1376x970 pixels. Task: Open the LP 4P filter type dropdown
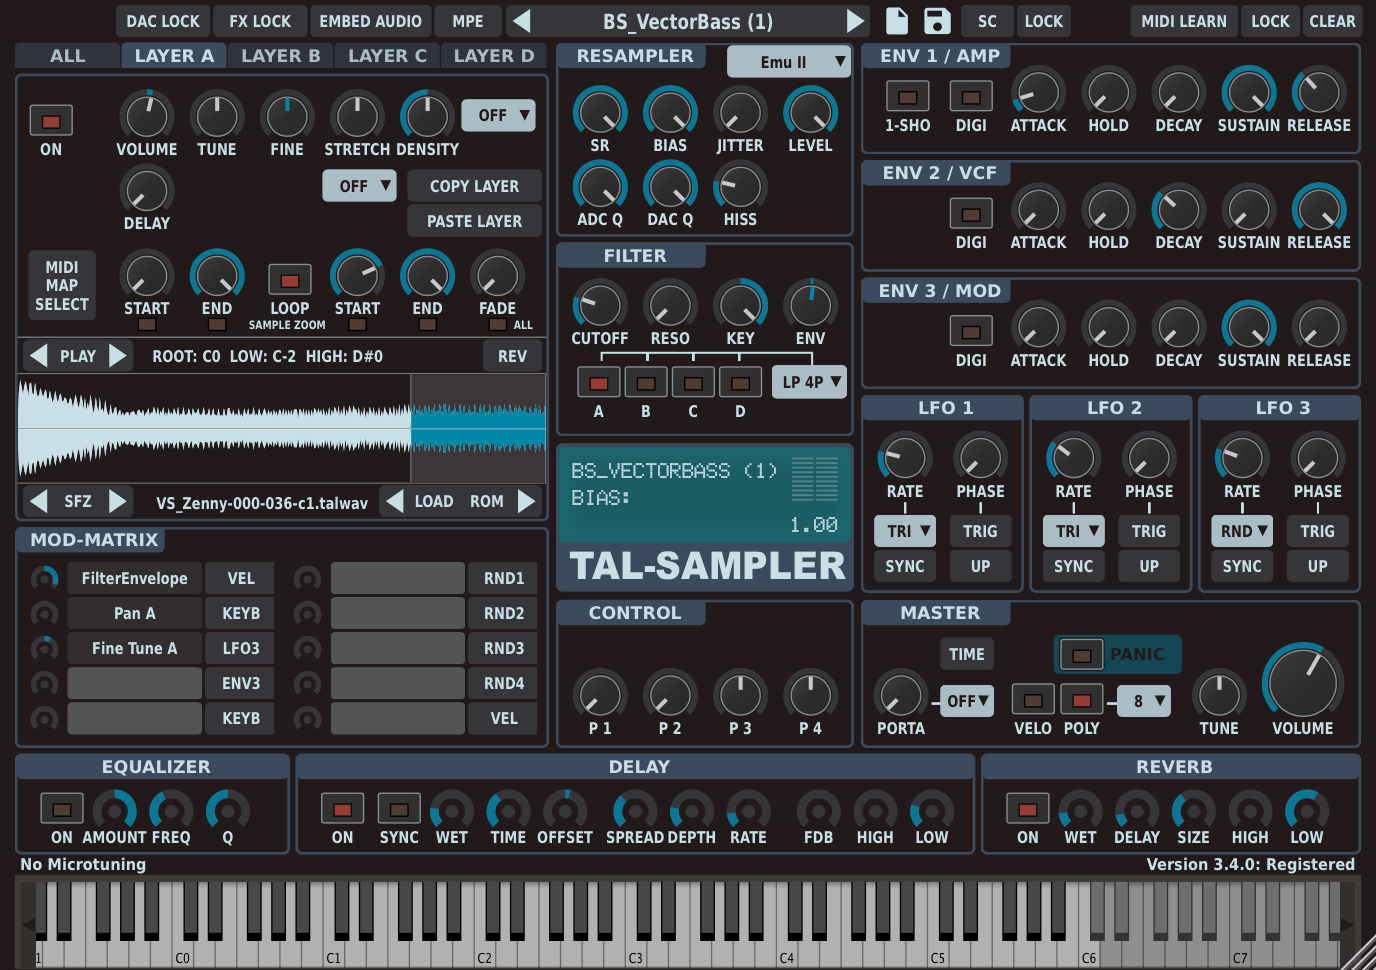[x=809, y=381]
